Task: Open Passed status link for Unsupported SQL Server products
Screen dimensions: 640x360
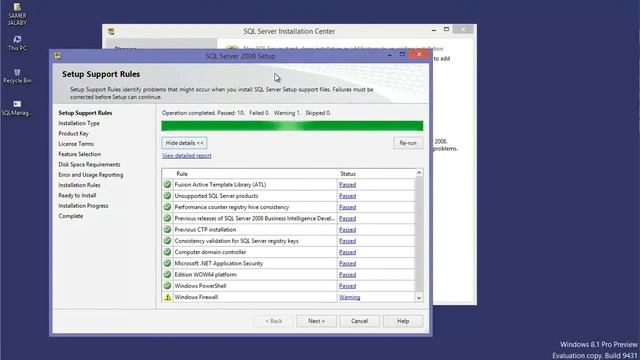Action: (347, 196)
